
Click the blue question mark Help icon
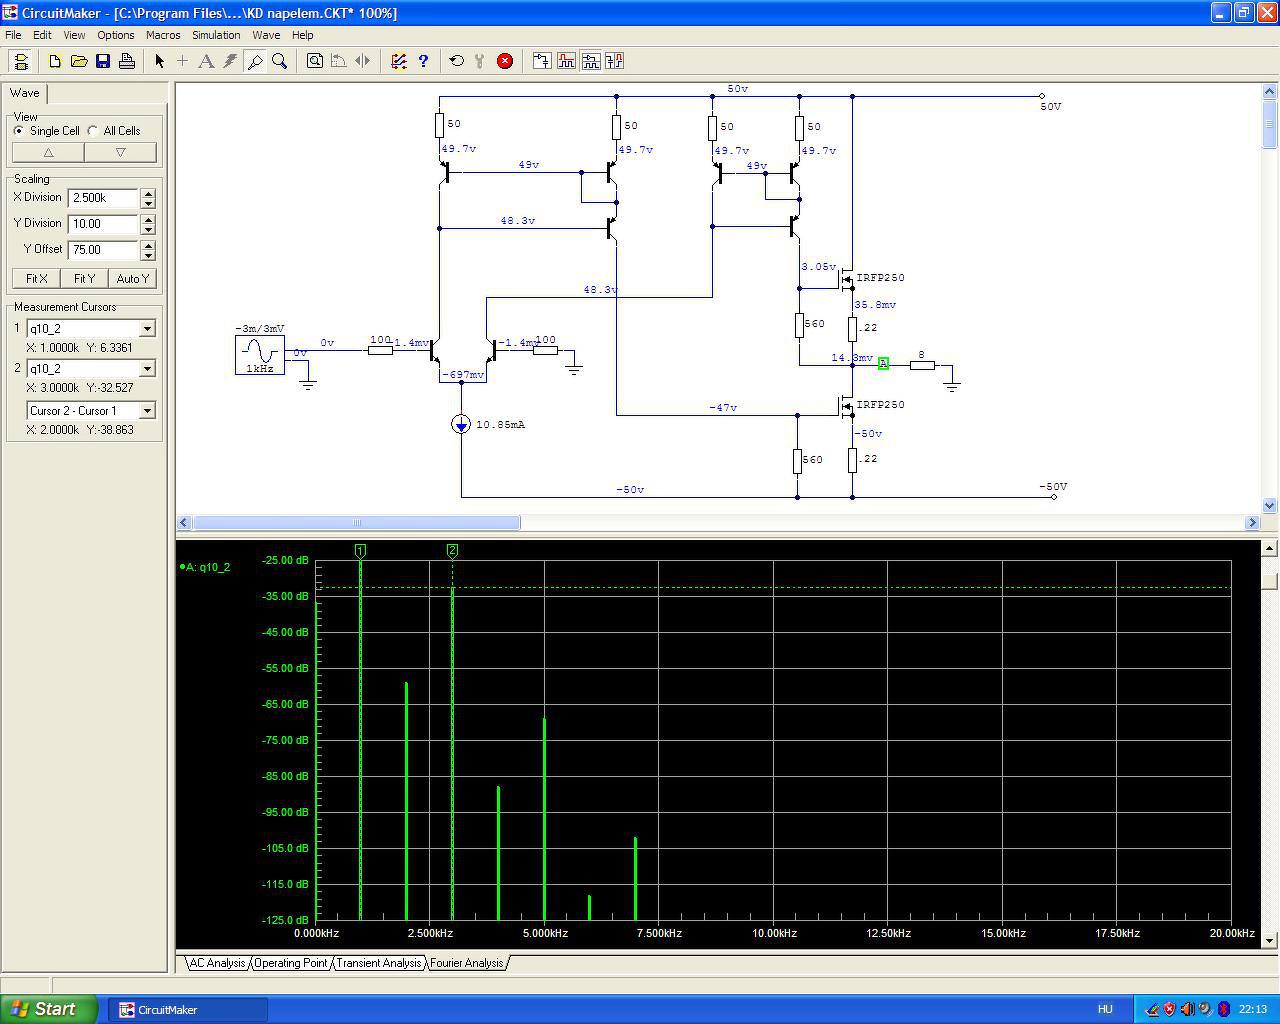point(423,61)
